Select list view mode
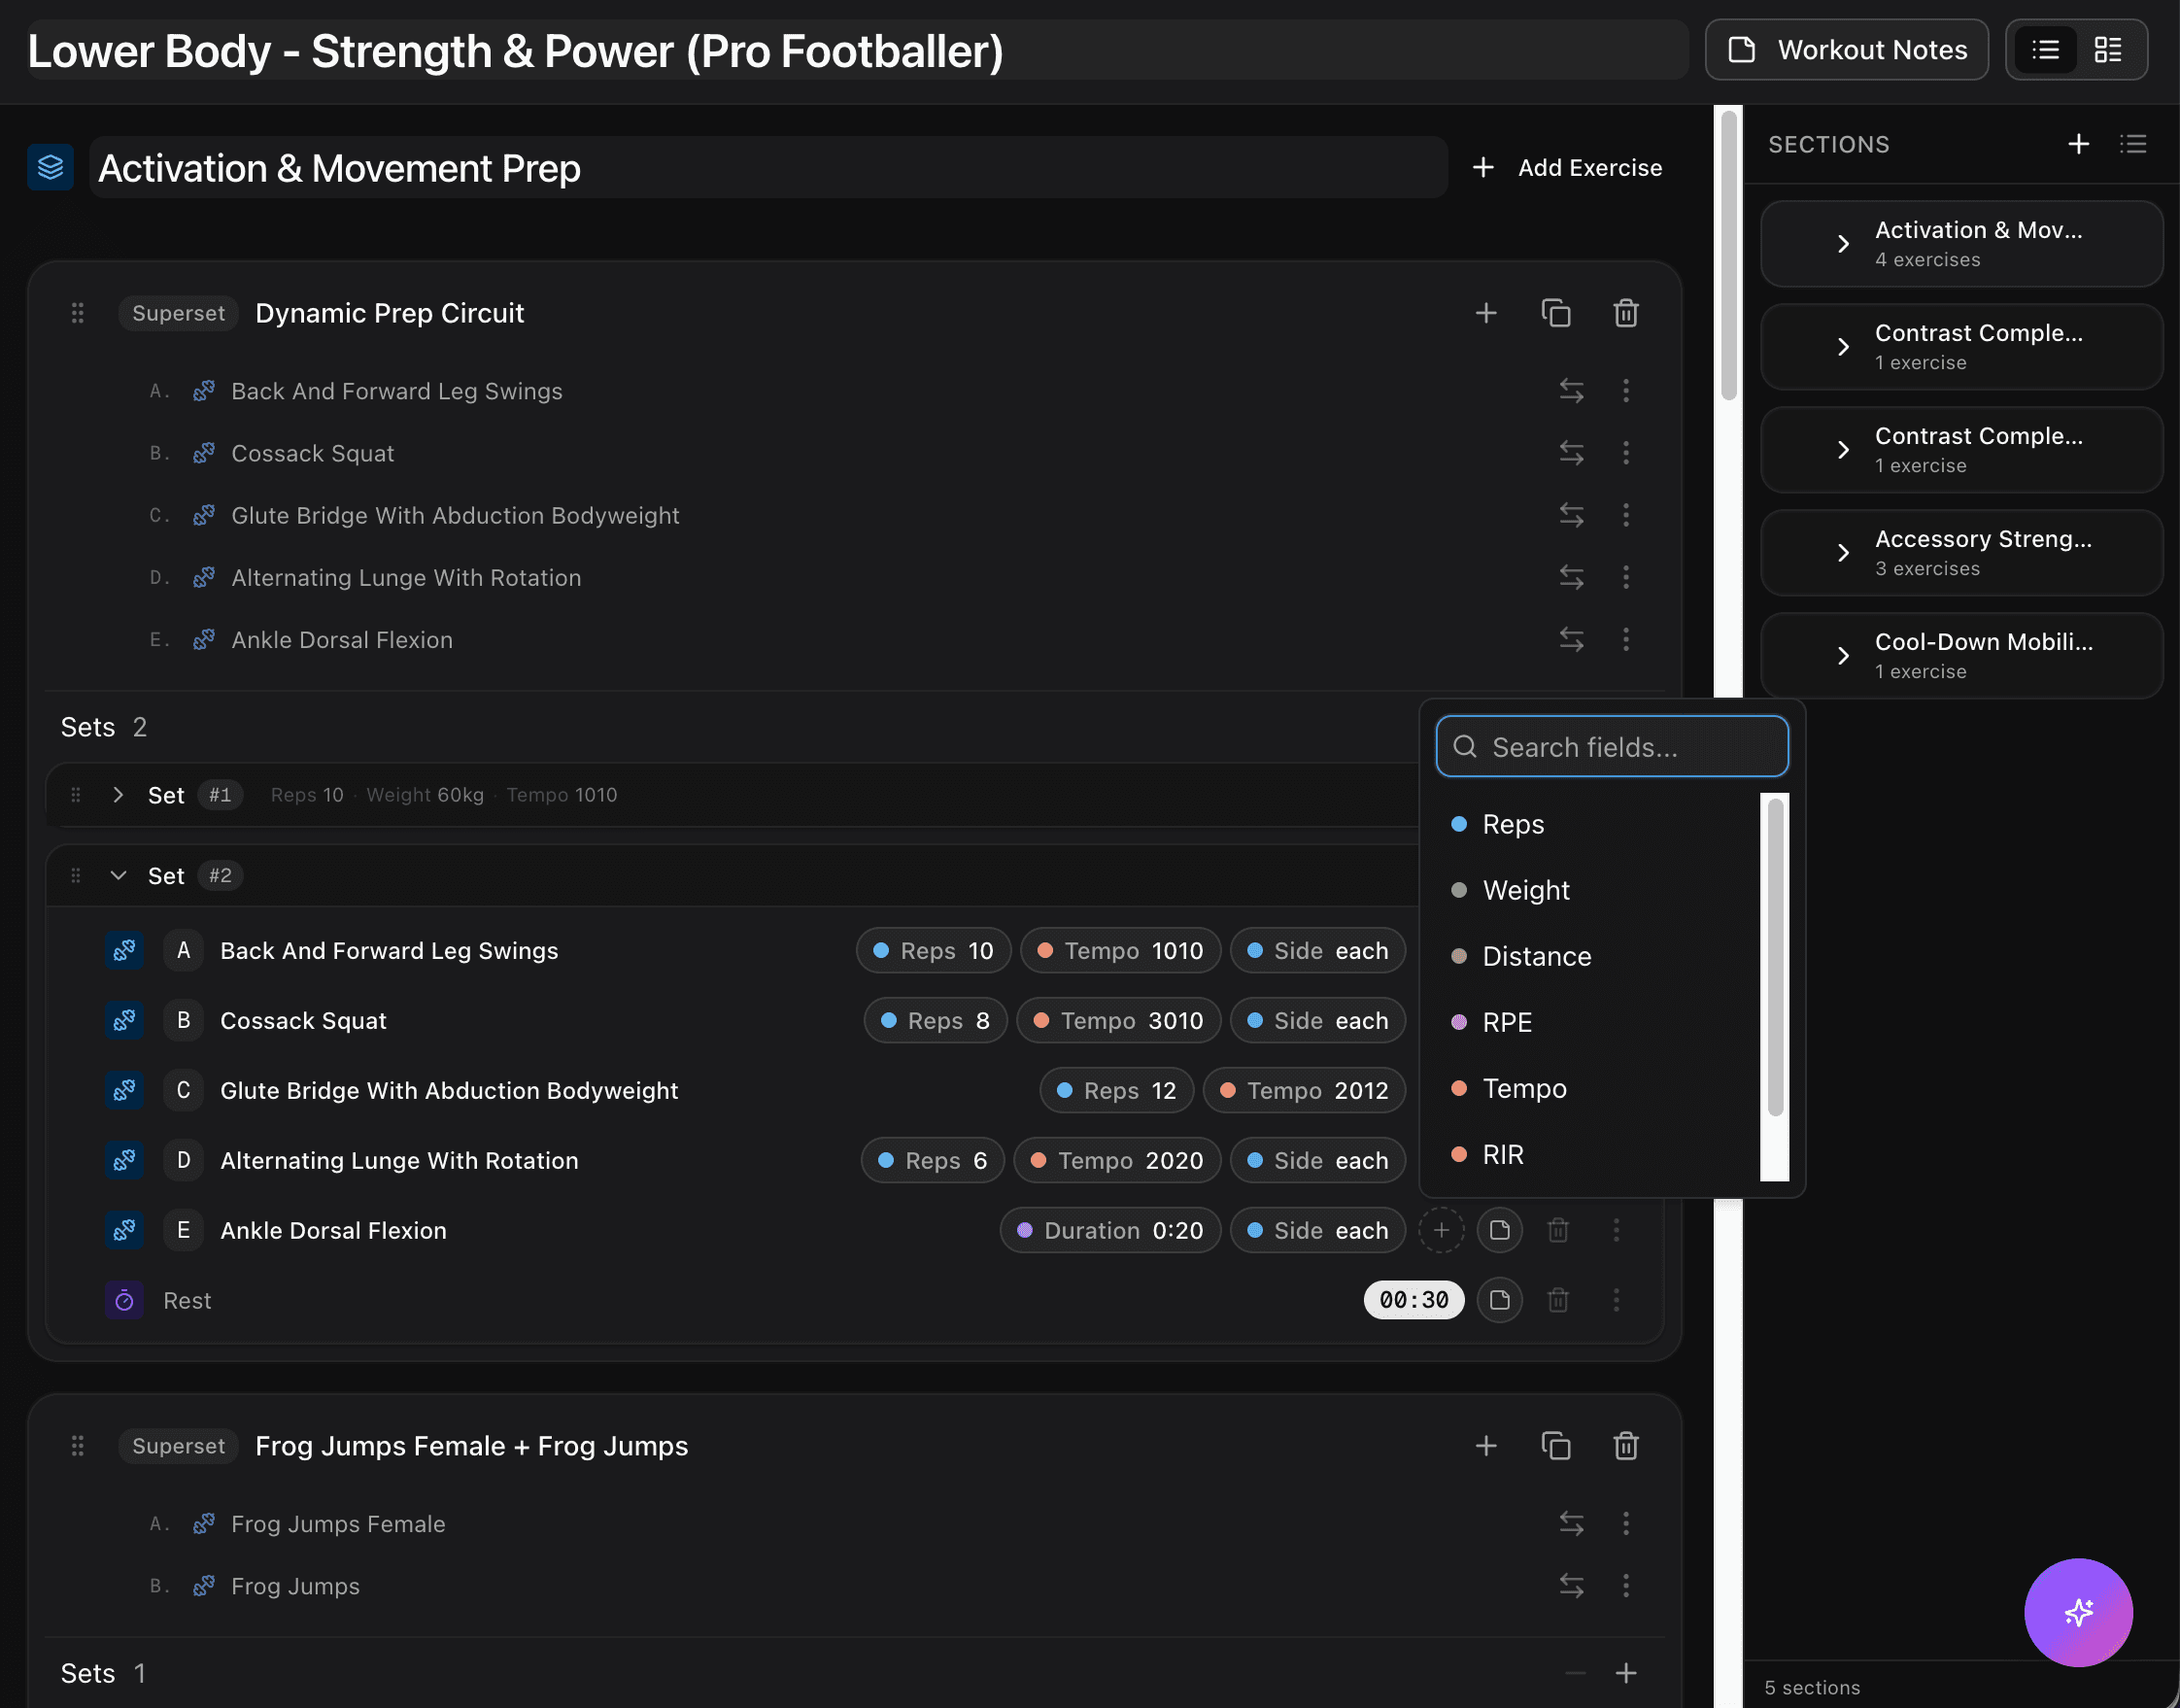This screenshot has width=2180, height=1708. (2045, 49)
